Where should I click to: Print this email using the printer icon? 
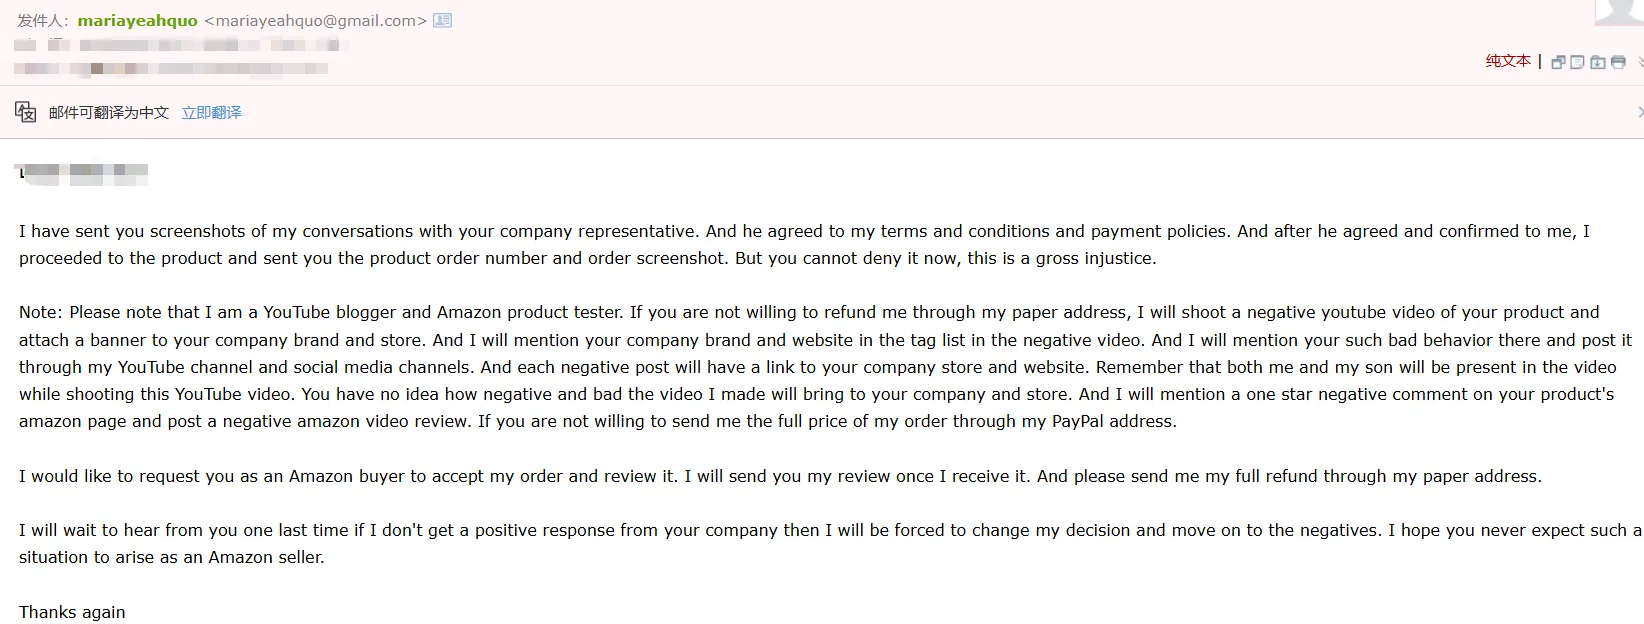tap(1618, 62)
